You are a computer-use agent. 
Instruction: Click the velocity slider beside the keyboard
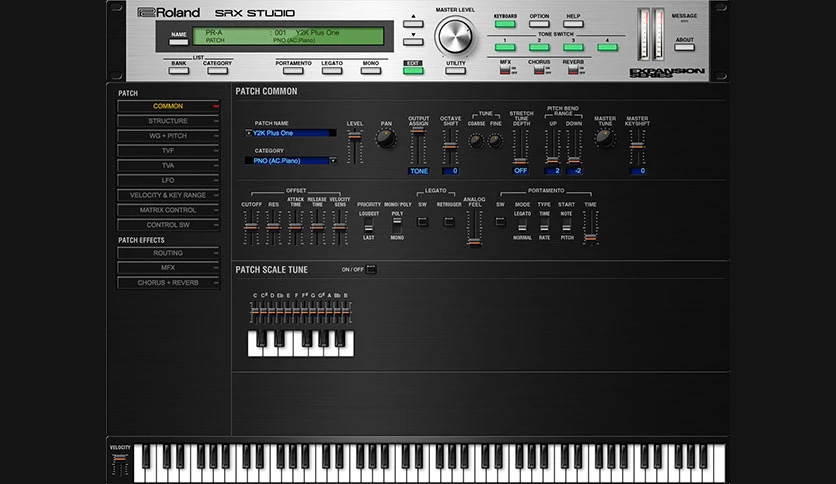tap(120, 463)
